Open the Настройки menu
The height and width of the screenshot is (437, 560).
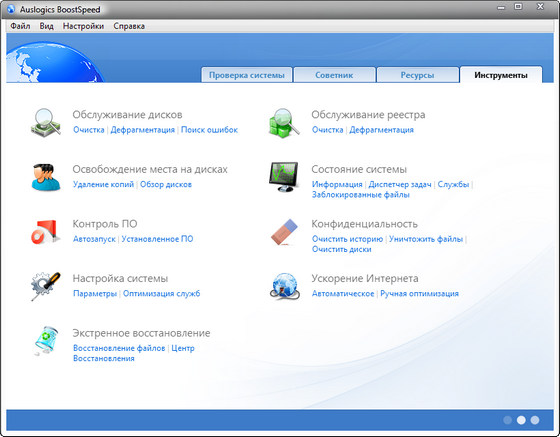tap(83, 26)
